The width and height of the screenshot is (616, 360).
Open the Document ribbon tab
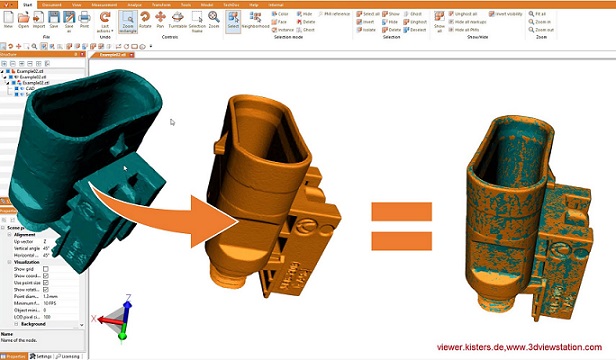(x=51, y=5)
